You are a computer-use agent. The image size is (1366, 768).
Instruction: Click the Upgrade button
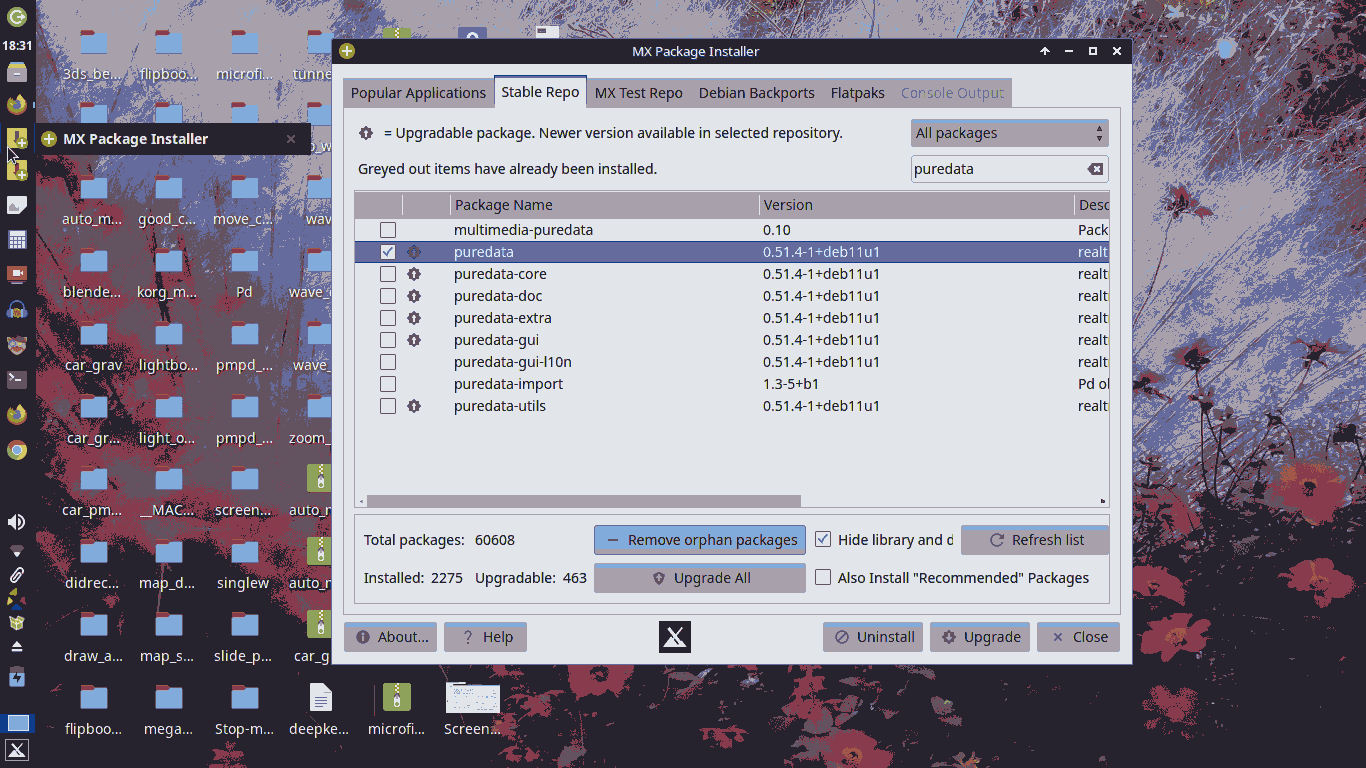pyautogui.click(x=980, y=637)
